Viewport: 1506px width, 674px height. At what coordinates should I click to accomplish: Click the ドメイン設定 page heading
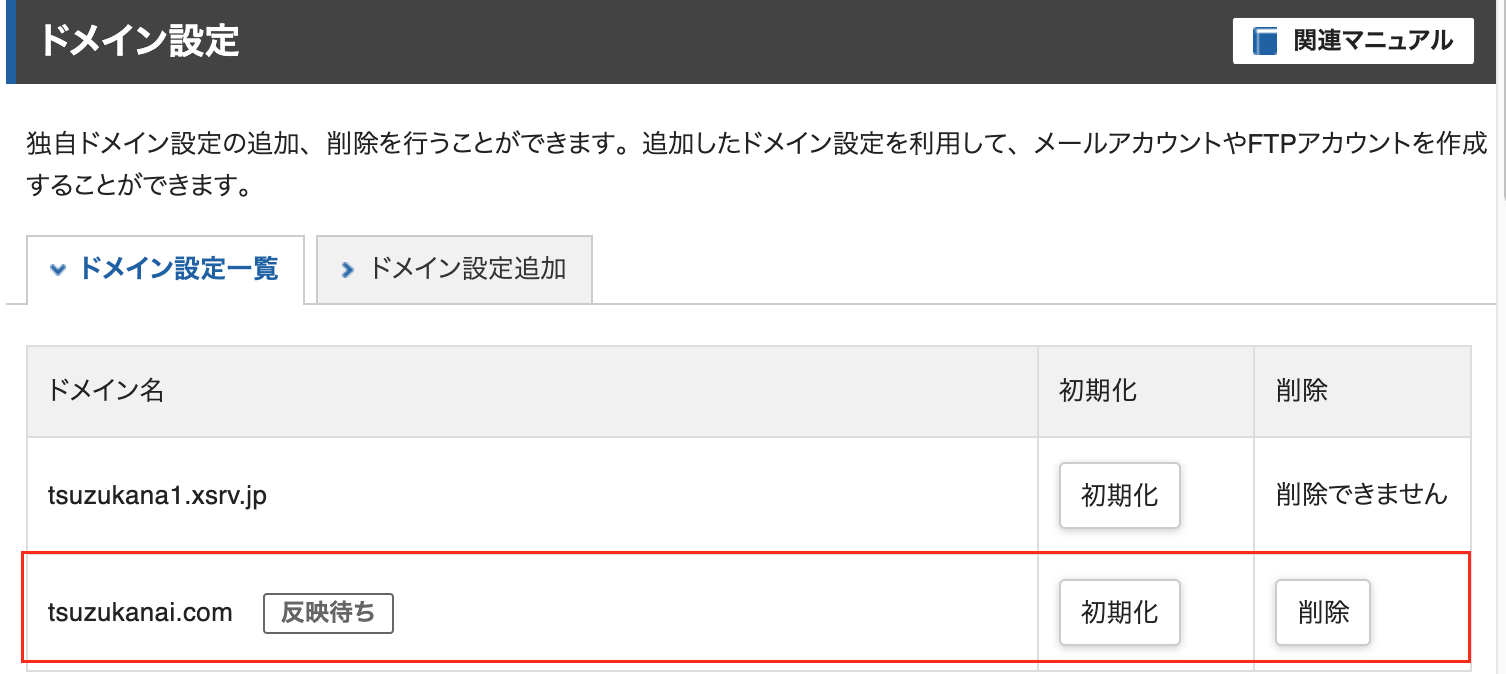pos(140,42)
